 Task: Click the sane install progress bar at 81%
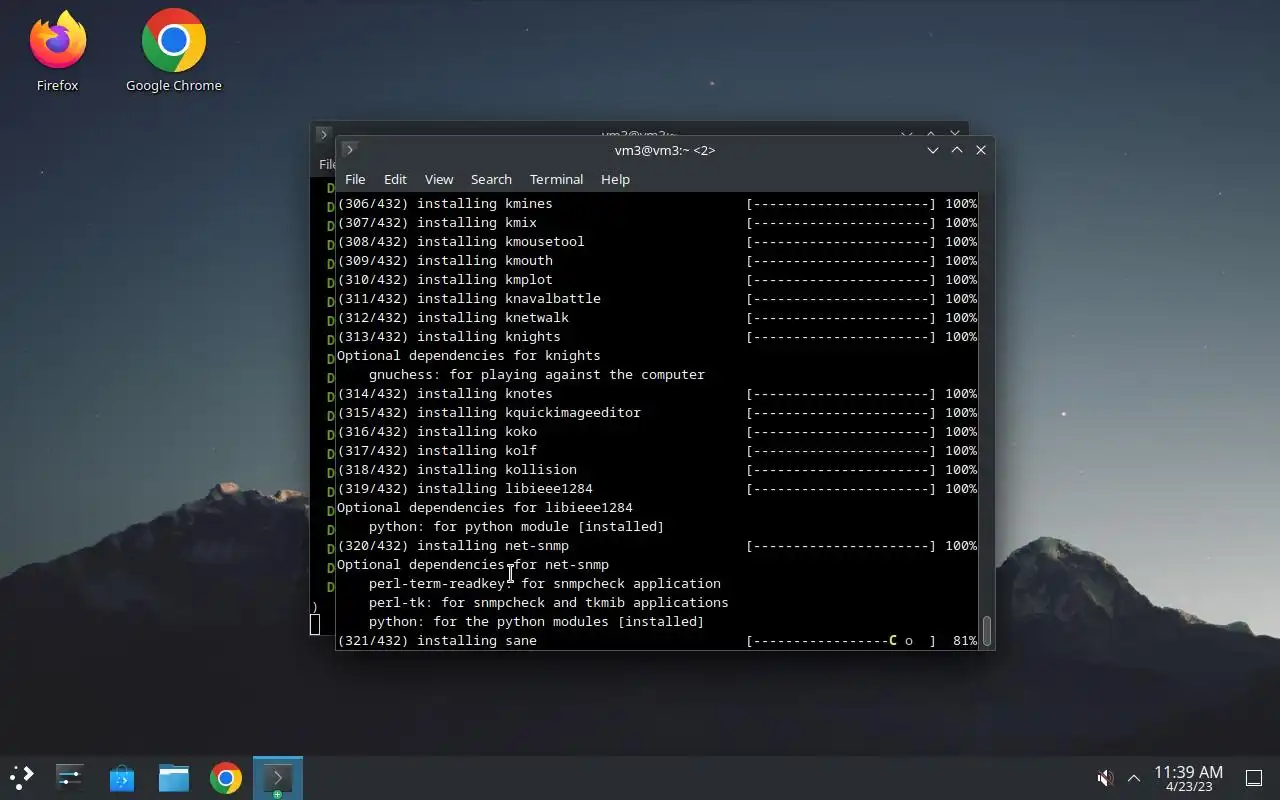click(x=841, y=640)
